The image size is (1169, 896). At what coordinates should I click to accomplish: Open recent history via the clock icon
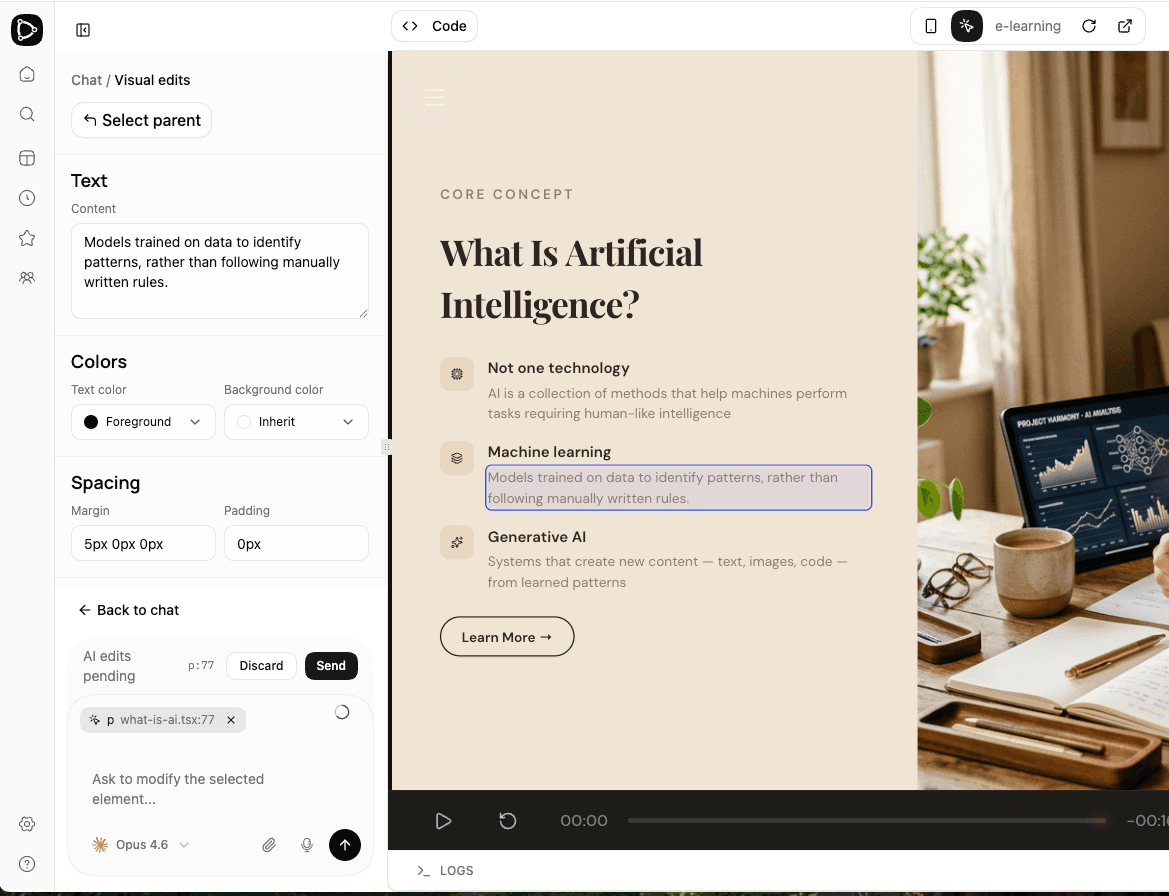[x=27, y=198]
